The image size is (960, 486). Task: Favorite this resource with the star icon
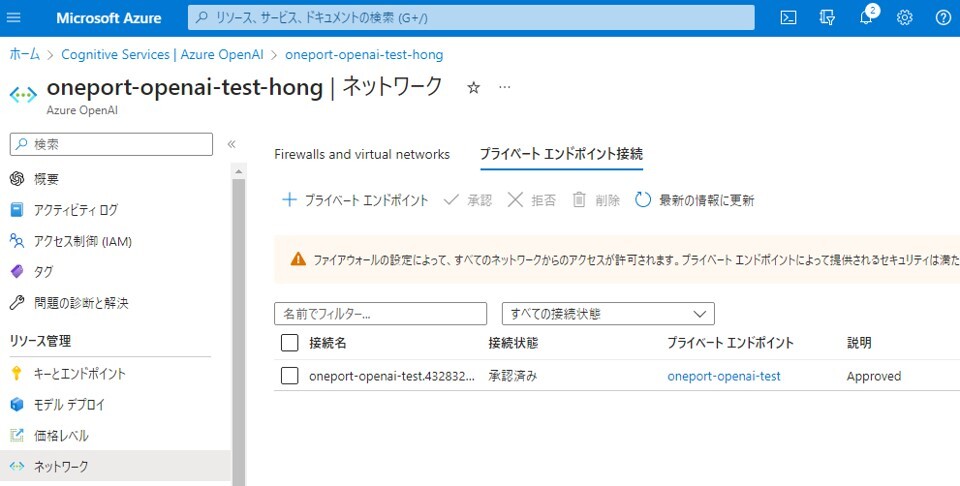[x=474, y=88]
